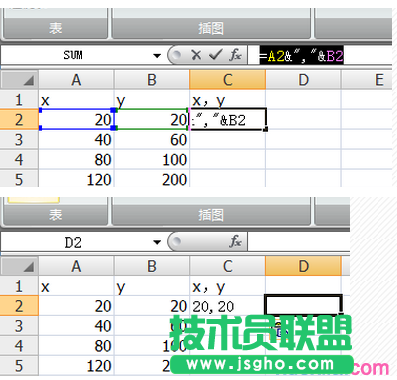Select row 3 header in the D2 sheet
The height and width of the screenshot is (380, 397).
pos(19,326)
